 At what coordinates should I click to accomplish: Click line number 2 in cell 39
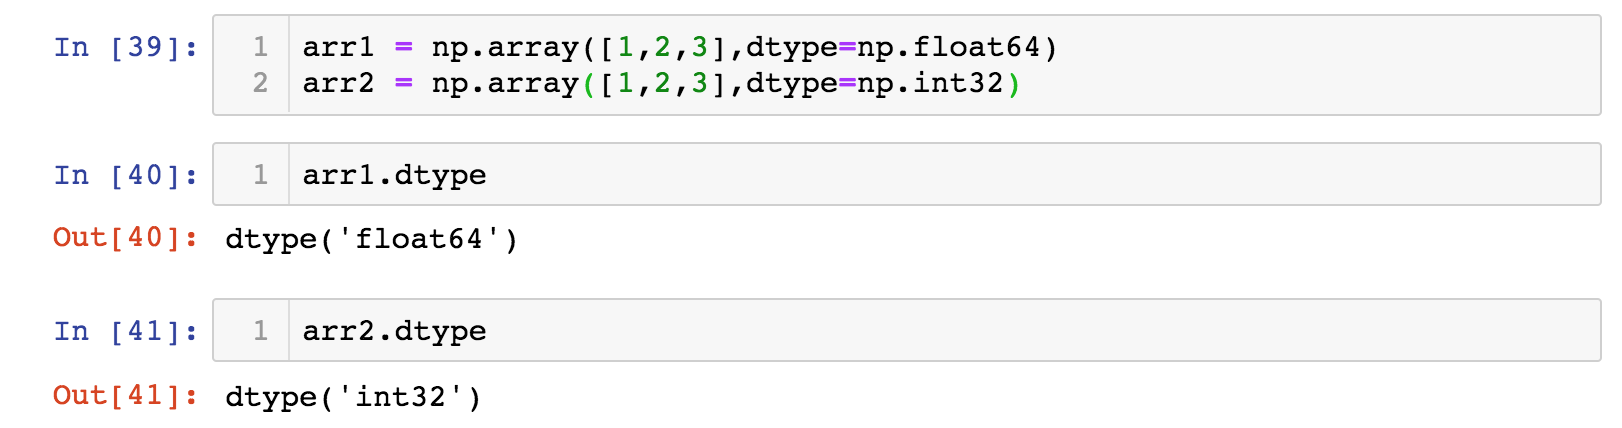click(260, 82)
